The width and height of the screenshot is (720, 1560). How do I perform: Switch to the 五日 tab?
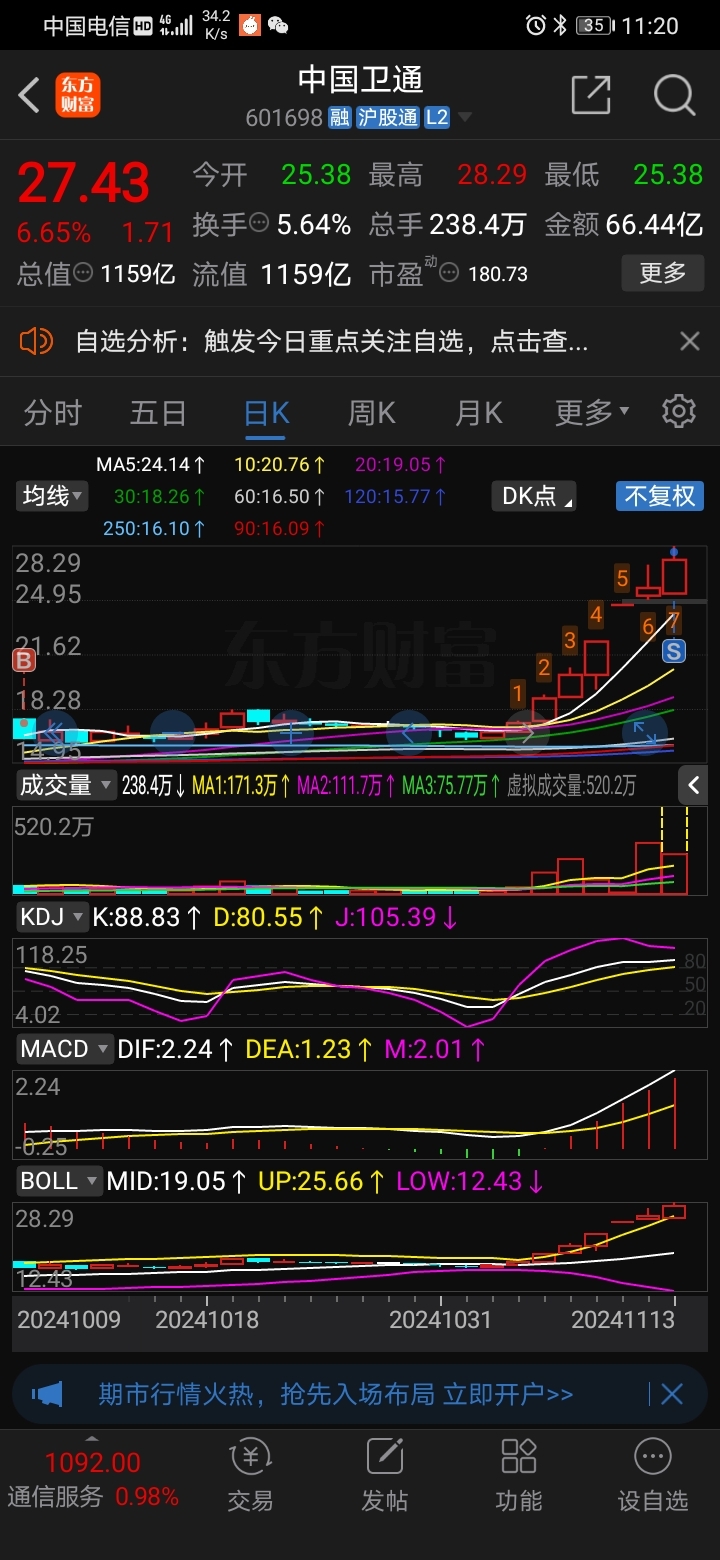158,412
